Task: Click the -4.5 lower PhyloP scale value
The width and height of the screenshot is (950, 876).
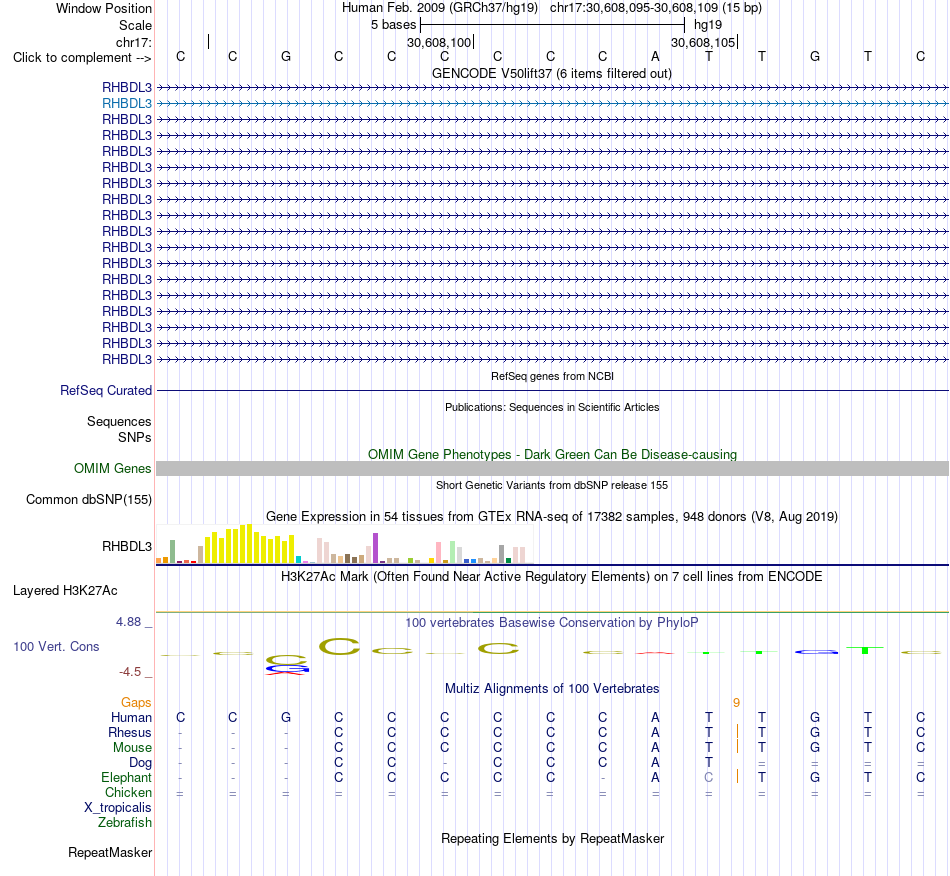Action: coord(130,672)
